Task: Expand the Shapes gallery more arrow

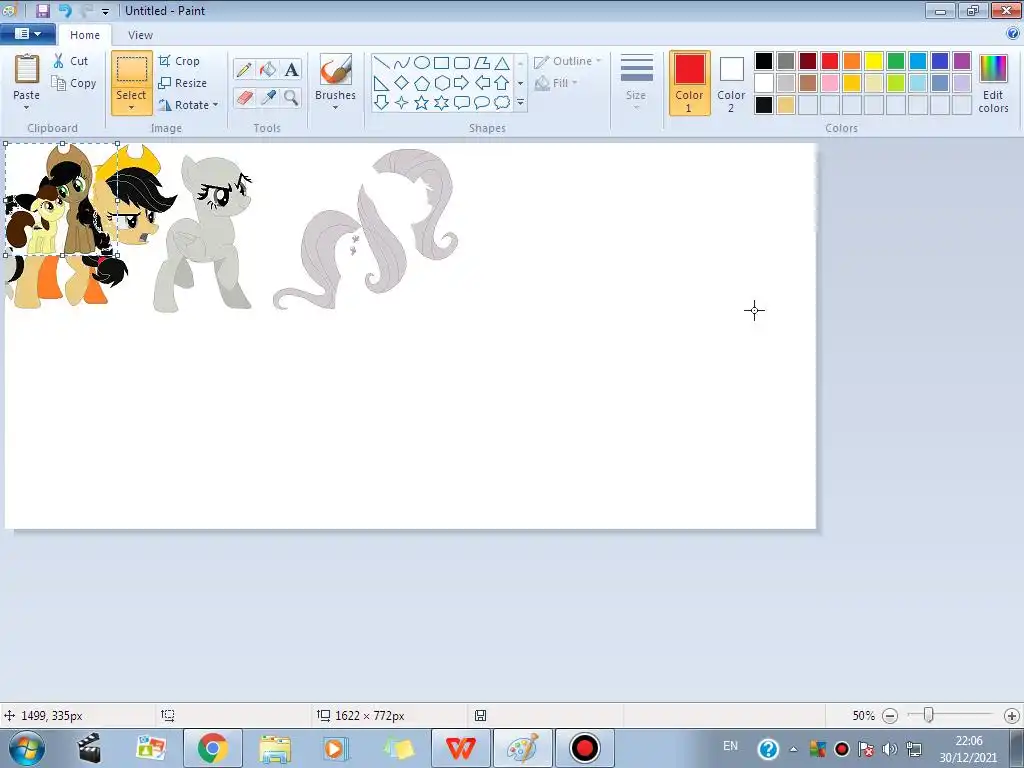Action: (x=520, y=103)
